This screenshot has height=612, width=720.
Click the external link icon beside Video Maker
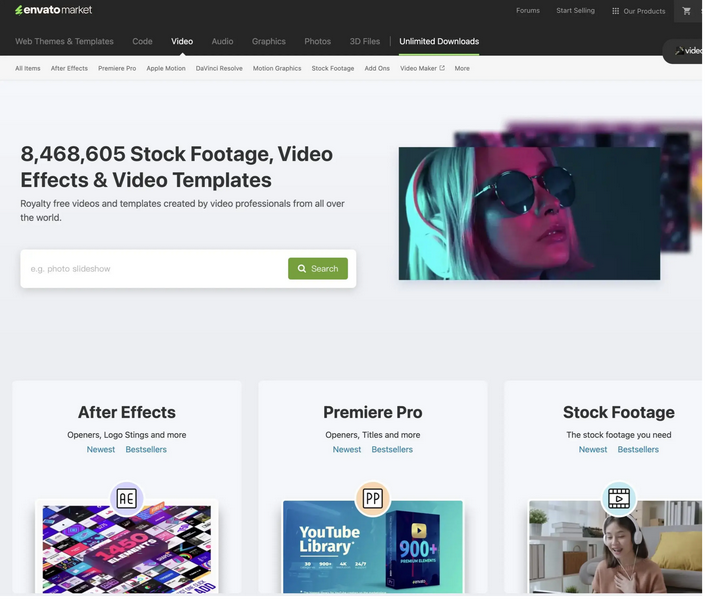tap(442, 68)
